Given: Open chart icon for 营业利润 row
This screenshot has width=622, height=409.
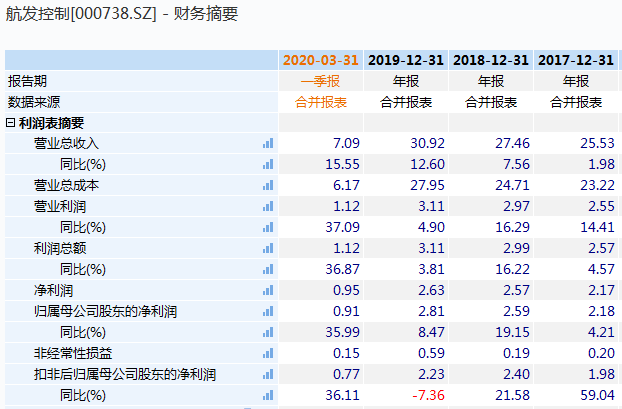Looking at the screenshot, I should click(268, 206).
